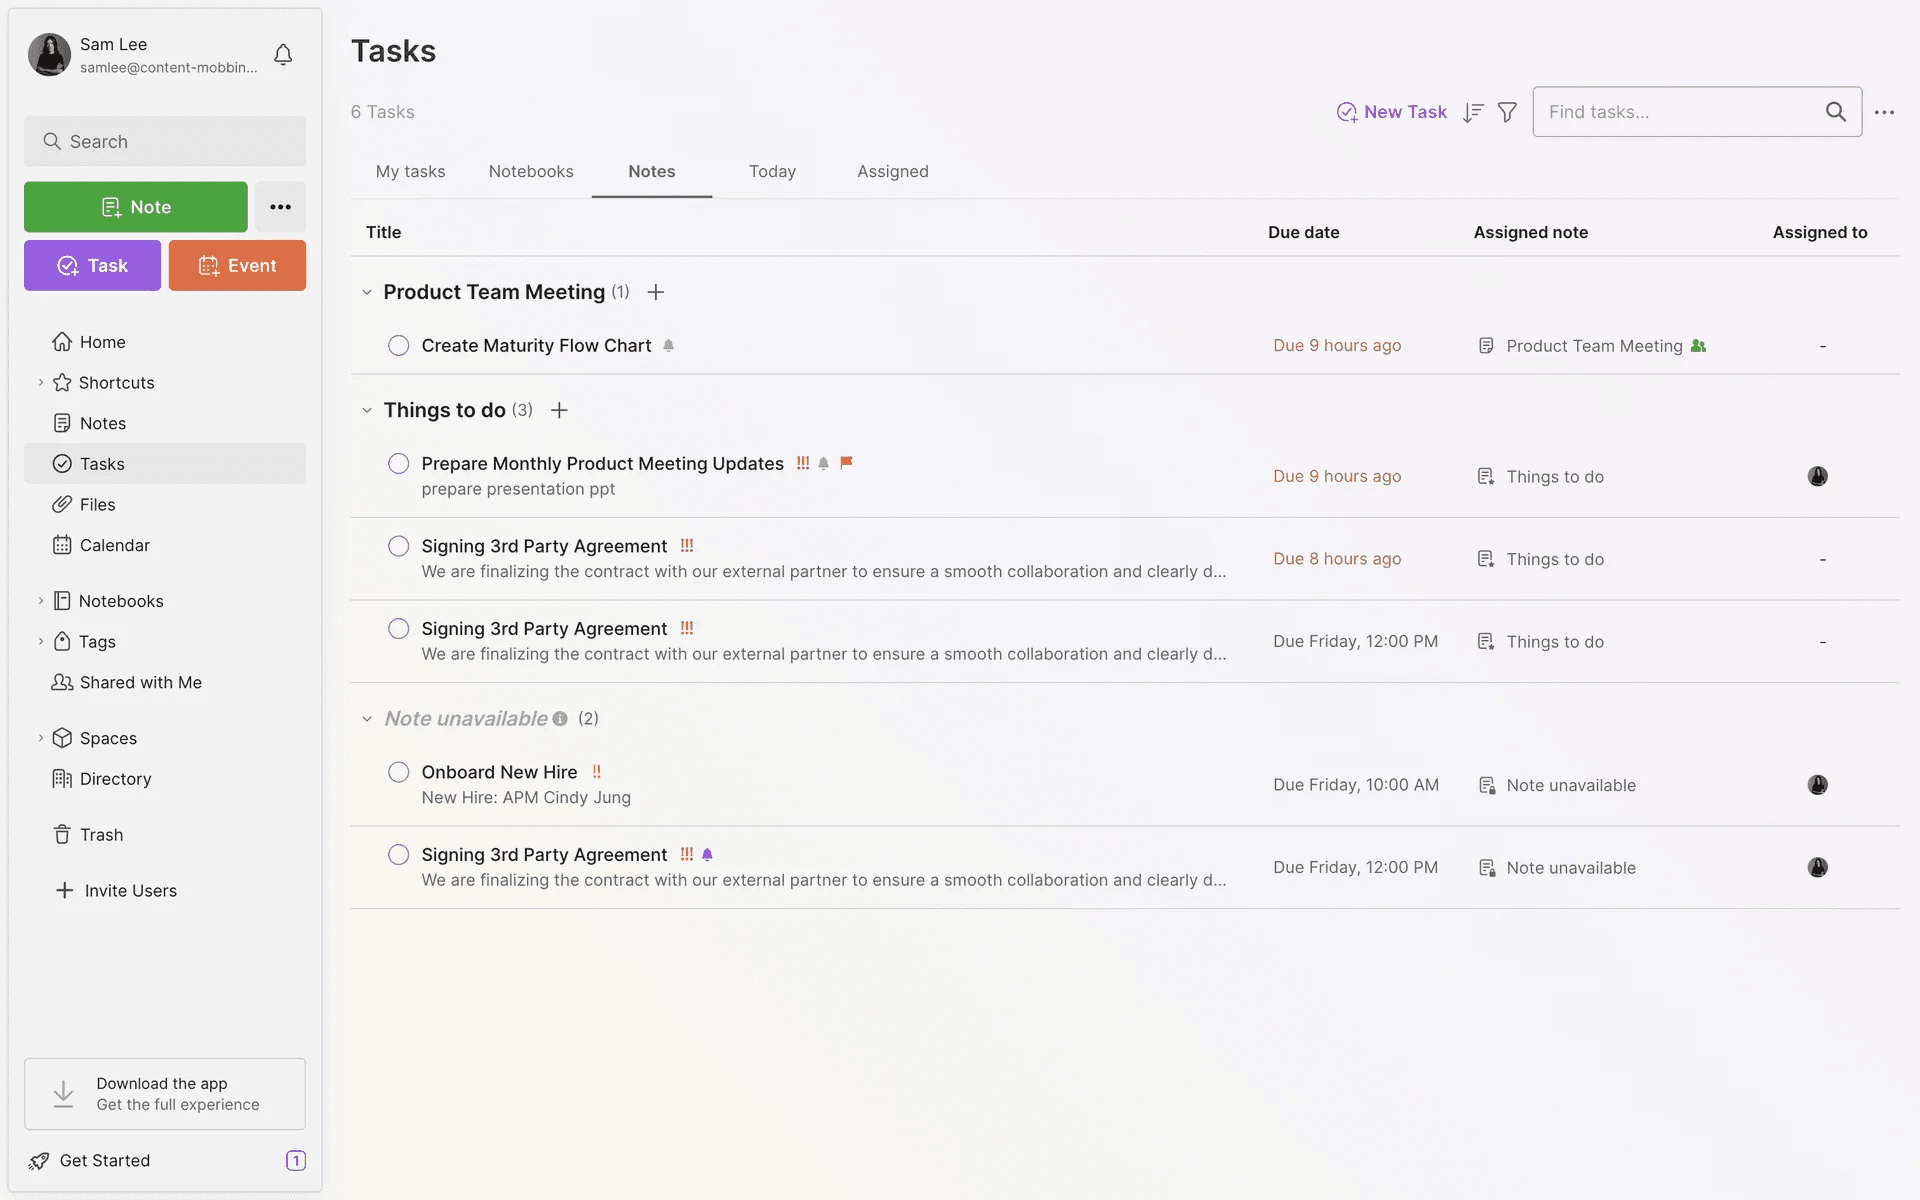Switch to the Today tab
1920x1200 pixels.
click(x=772, y=172)
